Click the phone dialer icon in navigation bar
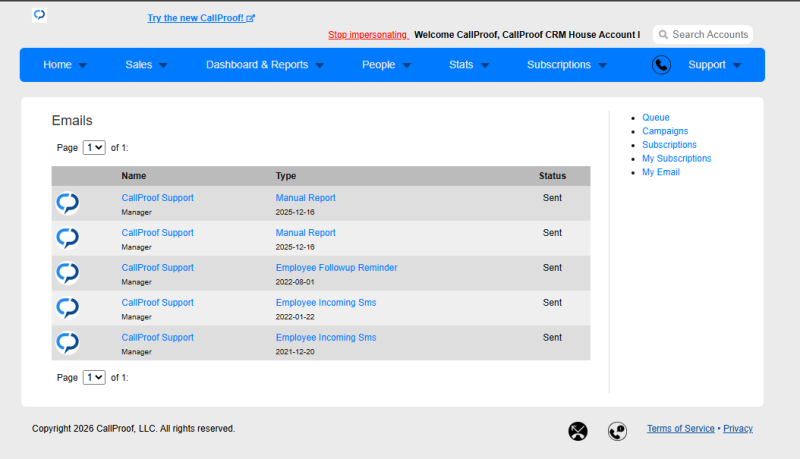The width and height of the screenshot is (800, 459). 661,65
